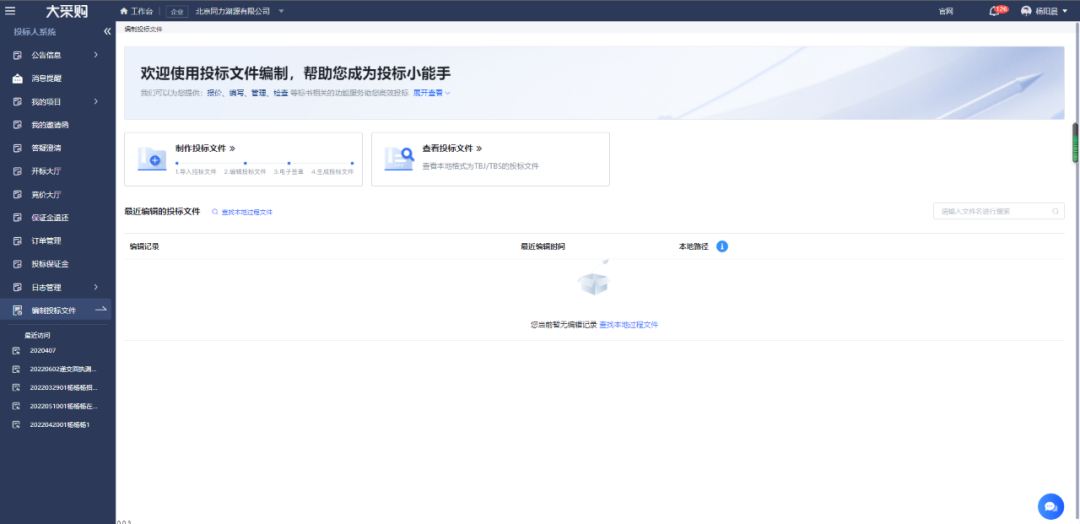
Task: Expand the 我的项目 submenu chevron
Action: pyautogui.click(x=96, y=102)
